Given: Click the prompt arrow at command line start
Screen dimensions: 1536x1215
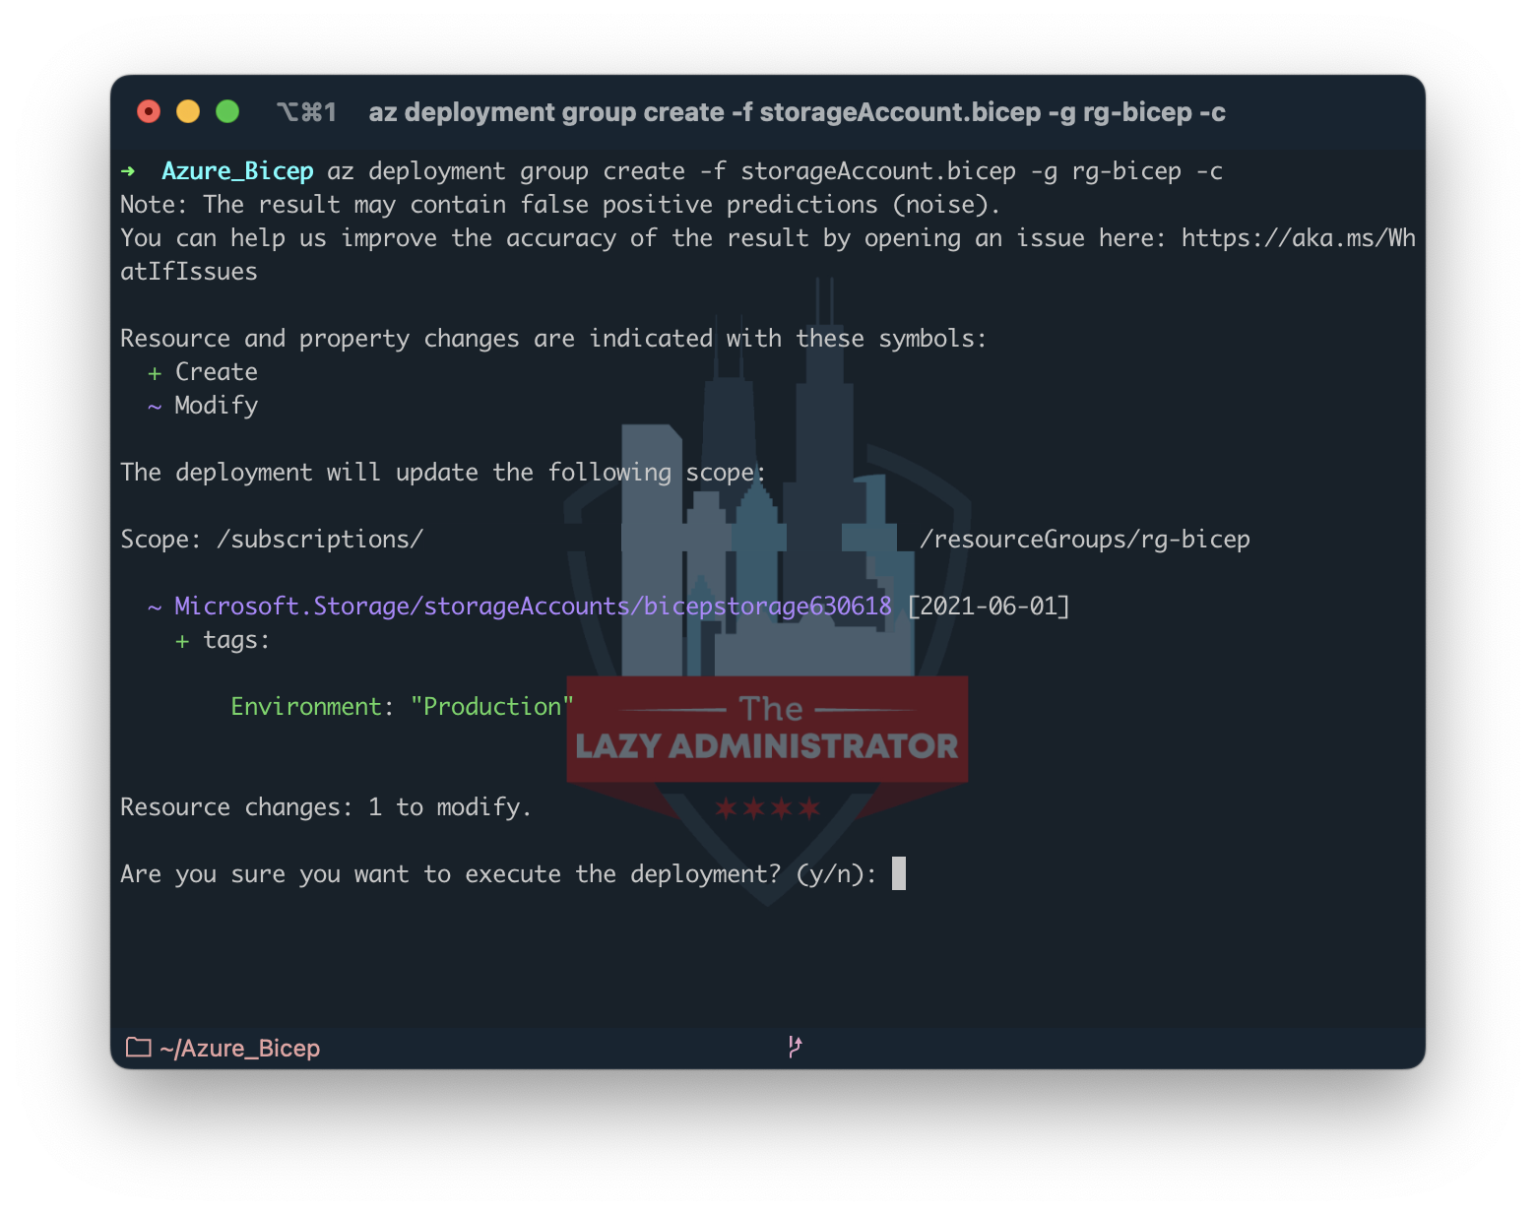Looking at the screenshot, I should pos(128,171).
